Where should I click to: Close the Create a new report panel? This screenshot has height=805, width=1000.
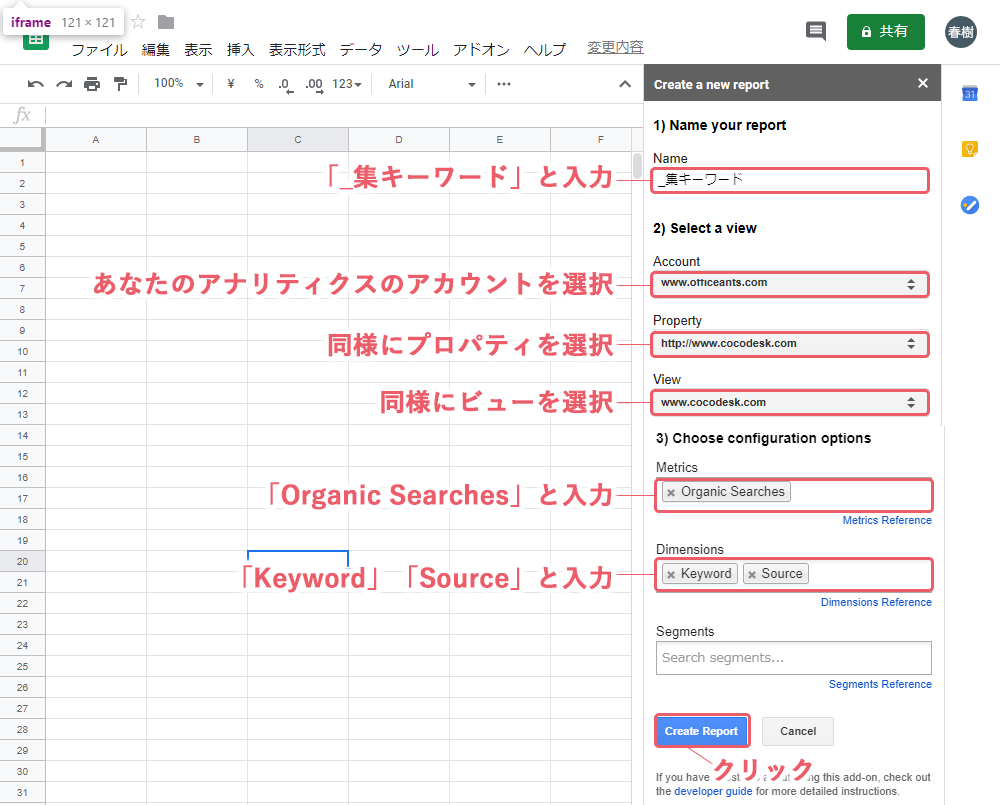[922, 83]
